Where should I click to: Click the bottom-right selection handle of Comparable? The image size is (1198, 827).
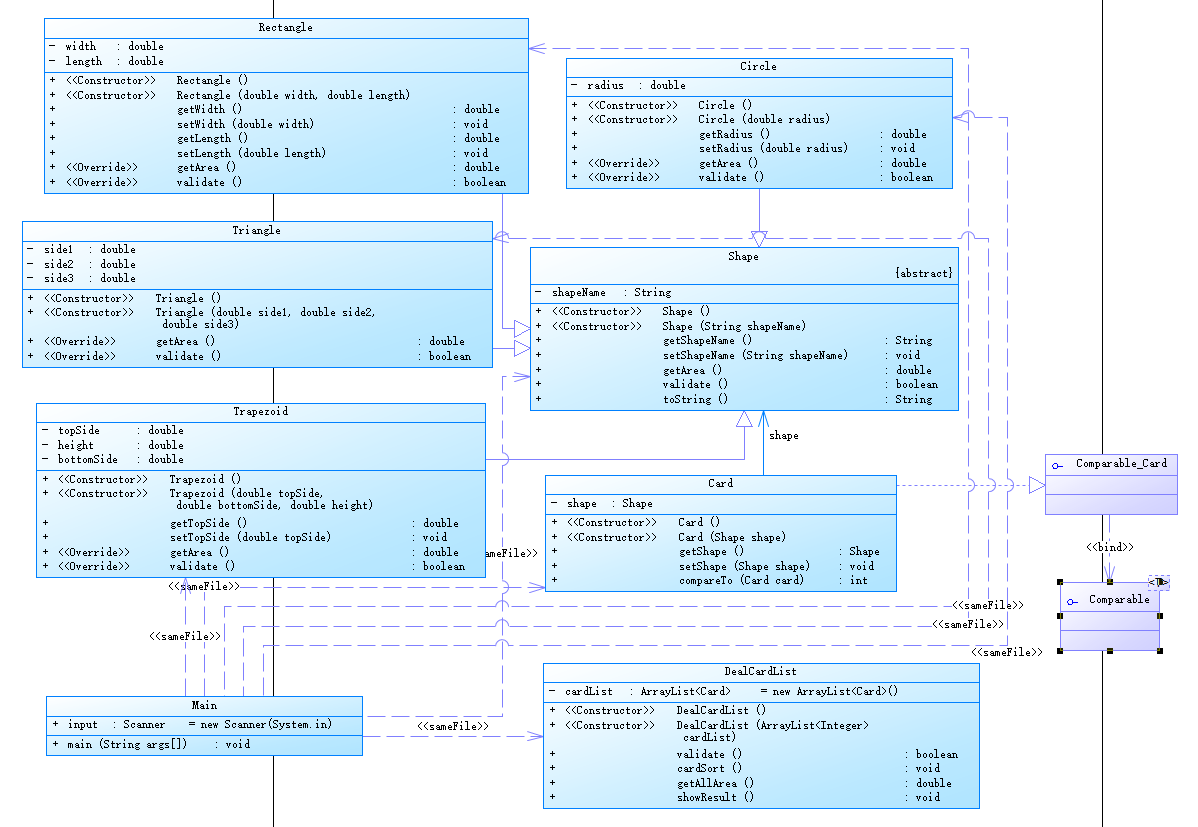(1160, 651)
